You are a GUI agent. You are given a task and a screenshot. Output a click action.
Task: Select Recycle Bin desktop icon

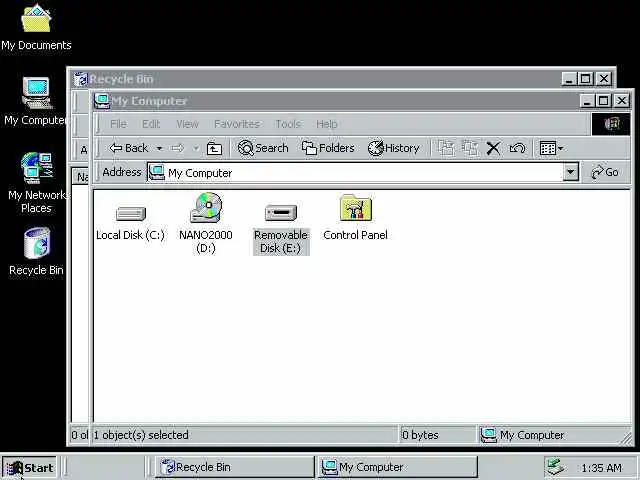(36, 252)
